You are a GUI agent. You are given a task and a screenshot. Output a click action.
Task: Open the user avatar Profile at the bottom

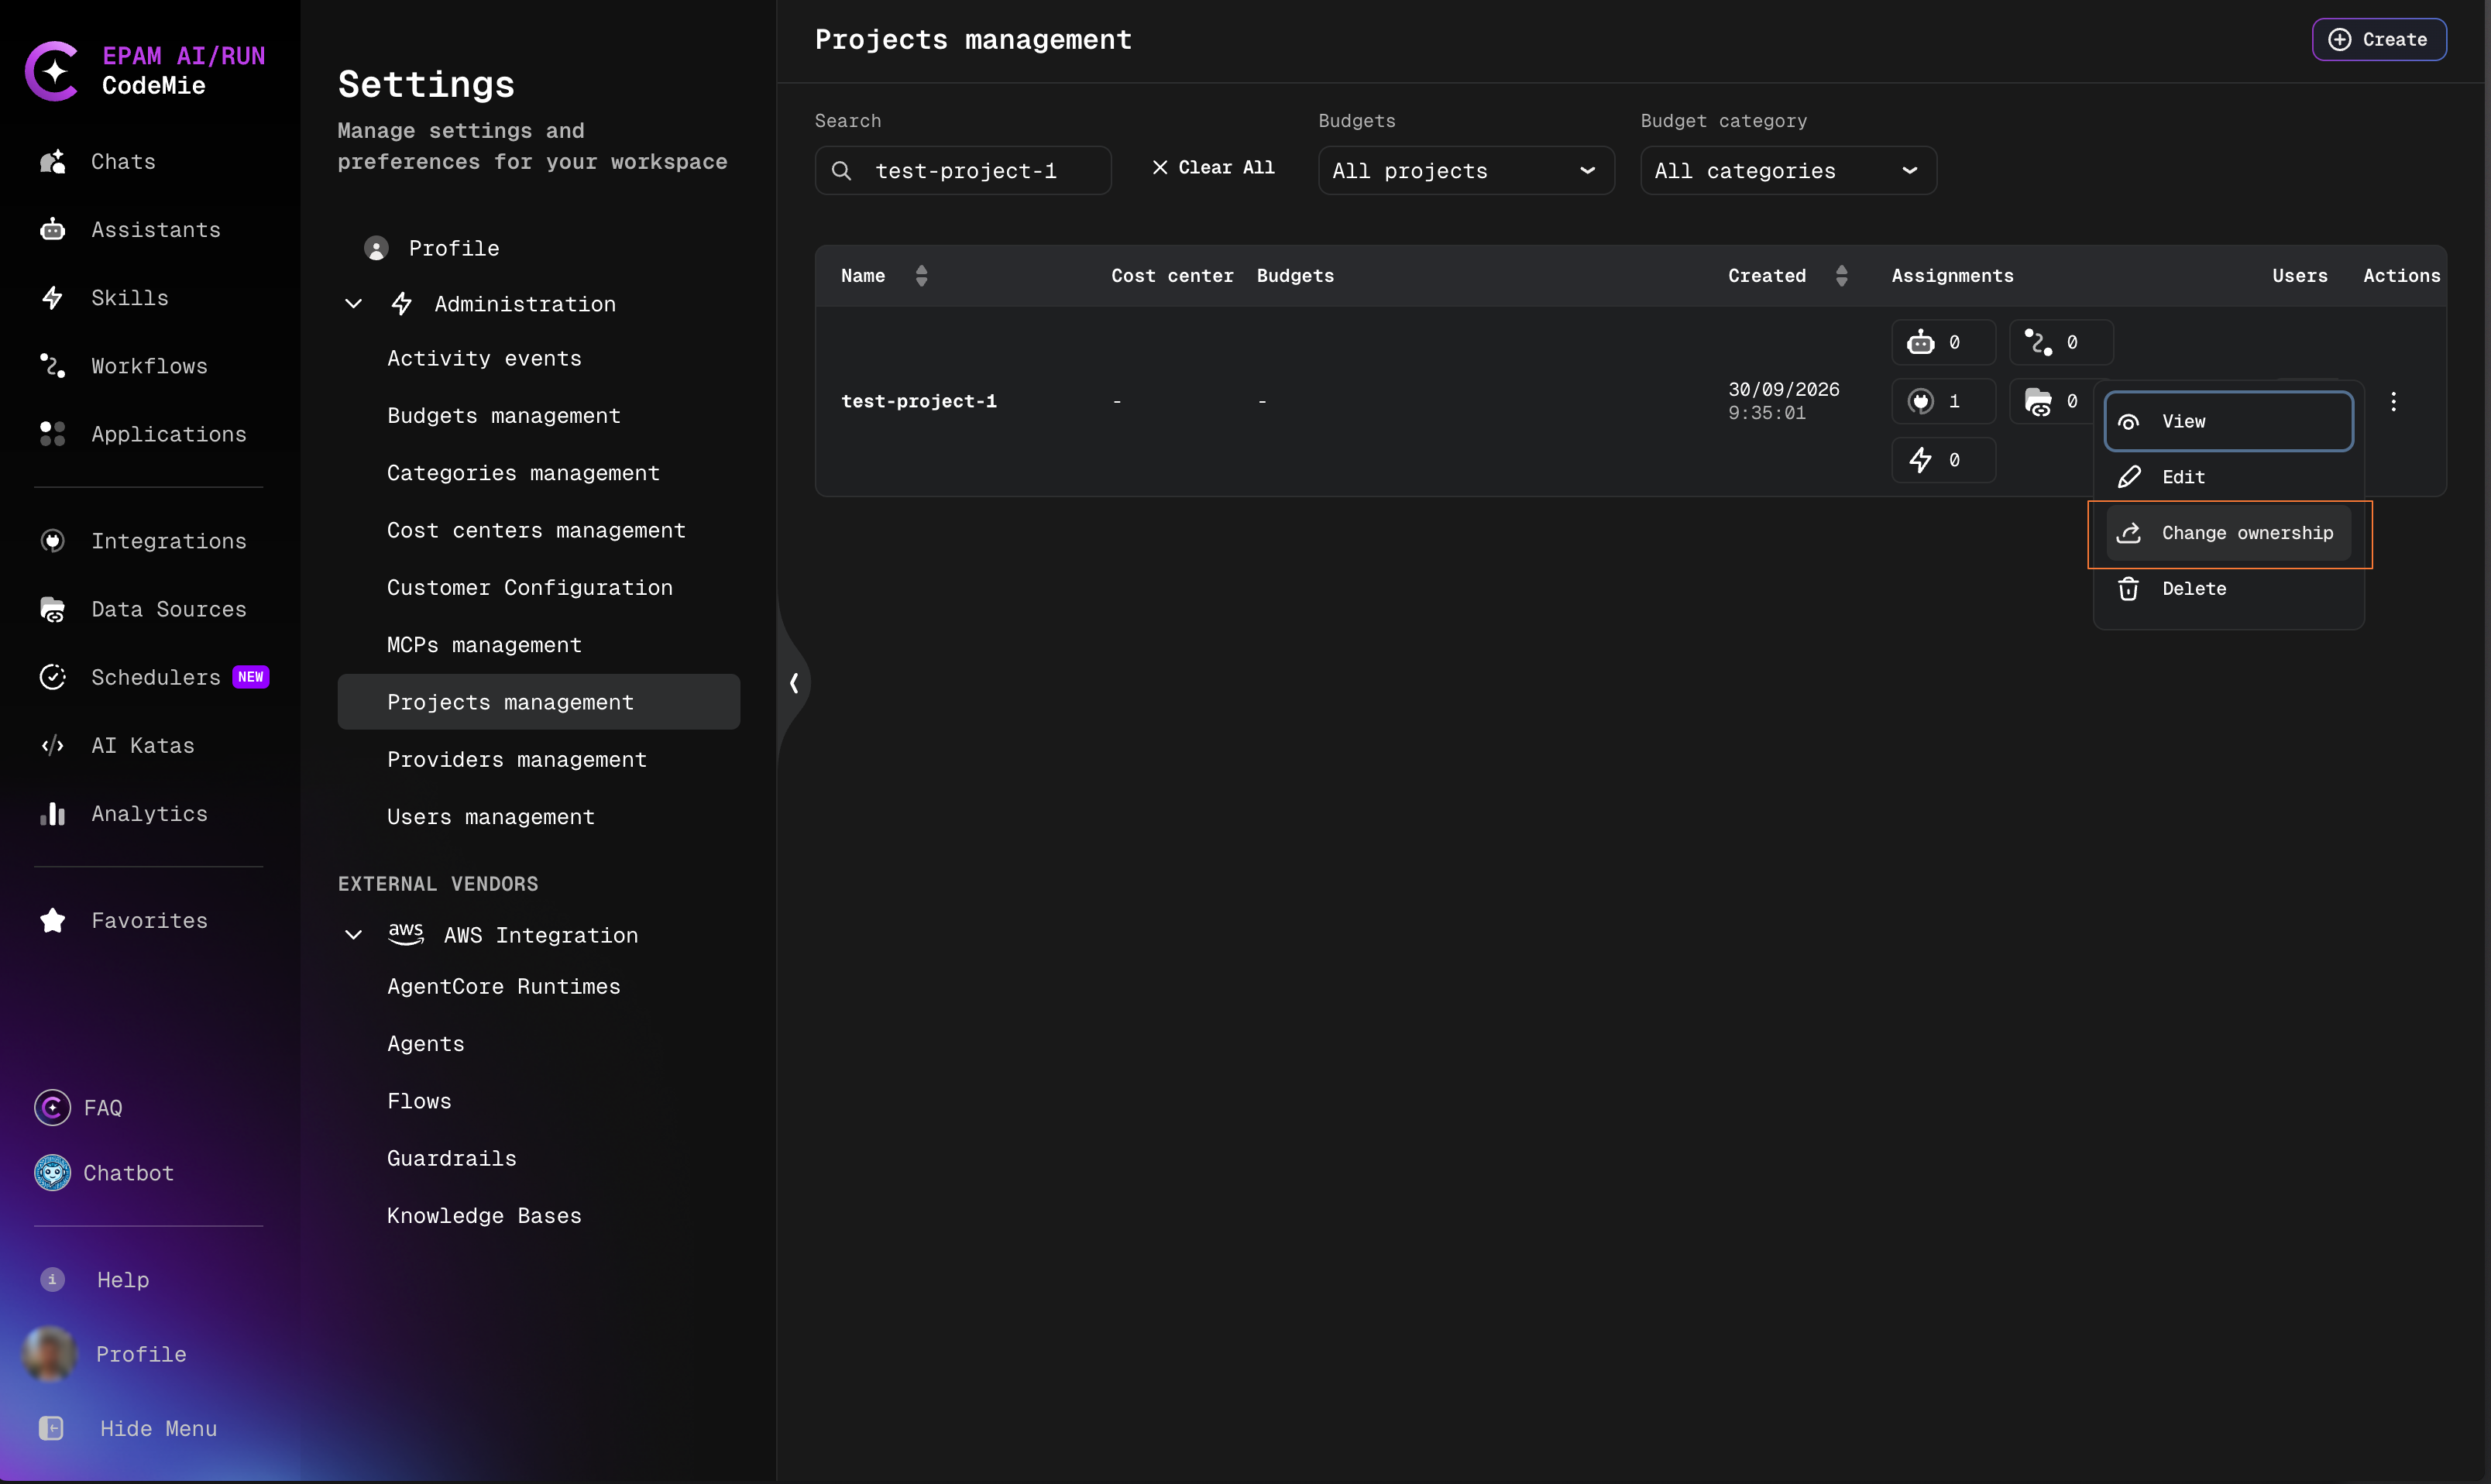(105, 1353)
